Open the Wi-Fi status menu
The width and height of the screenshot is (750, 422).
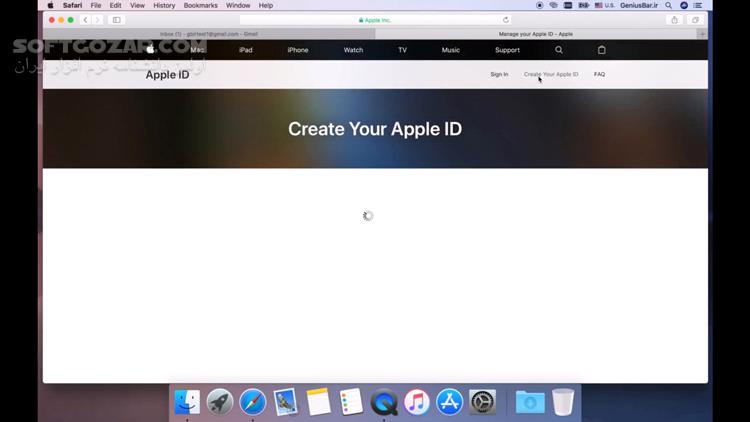553,6
